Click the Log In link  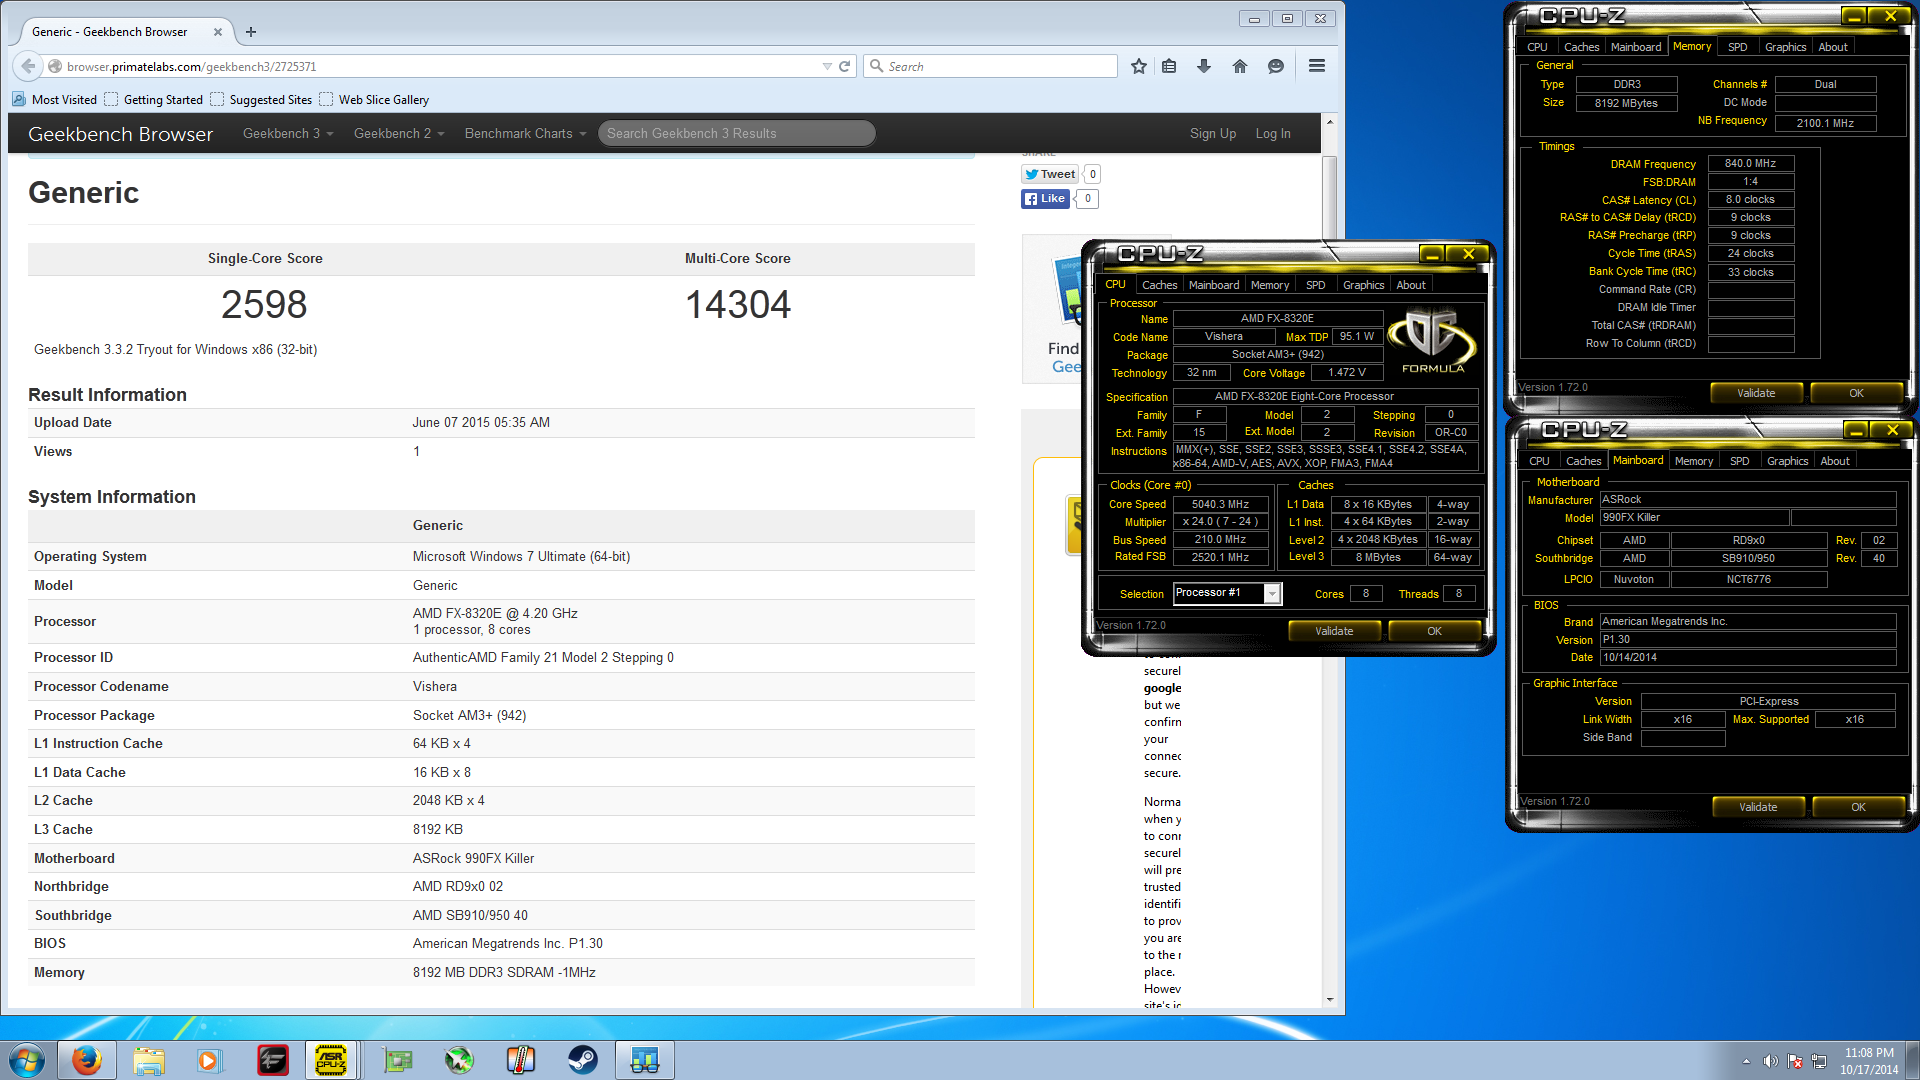1273,133
